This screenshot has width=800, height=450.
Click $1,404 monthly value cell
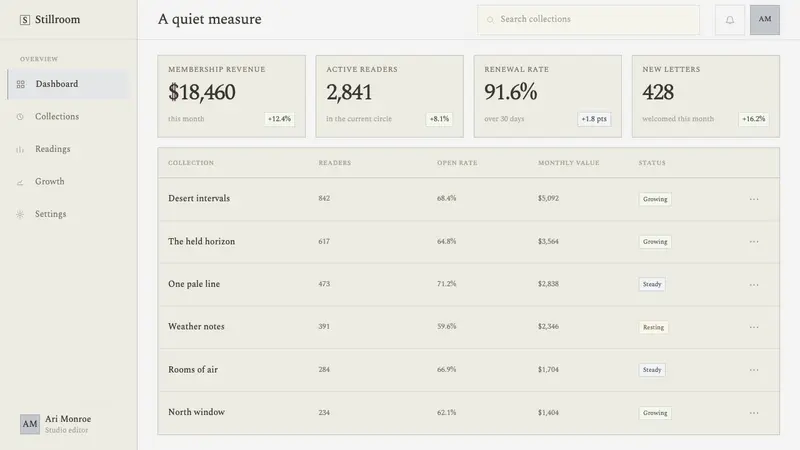(548, 412)
